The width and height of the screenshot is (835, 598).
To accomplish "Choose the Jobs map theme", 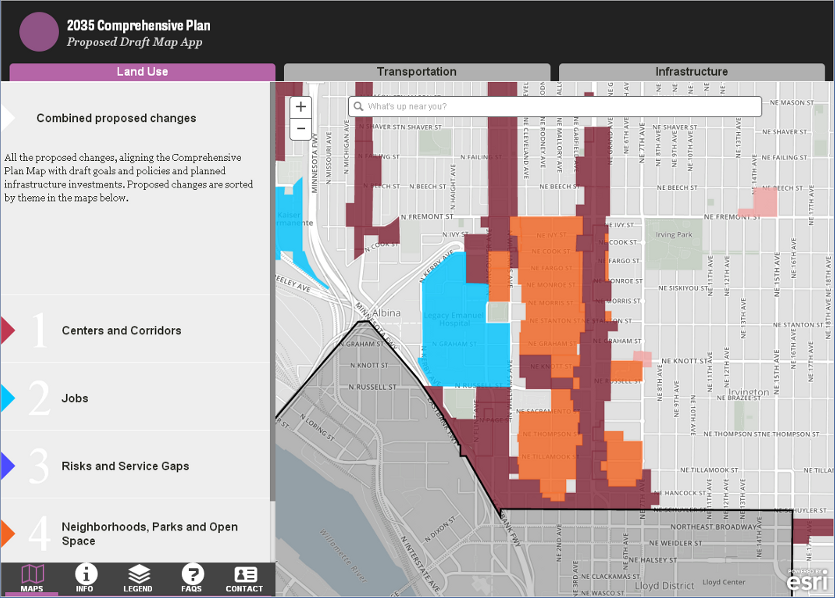I will [75, 398].
